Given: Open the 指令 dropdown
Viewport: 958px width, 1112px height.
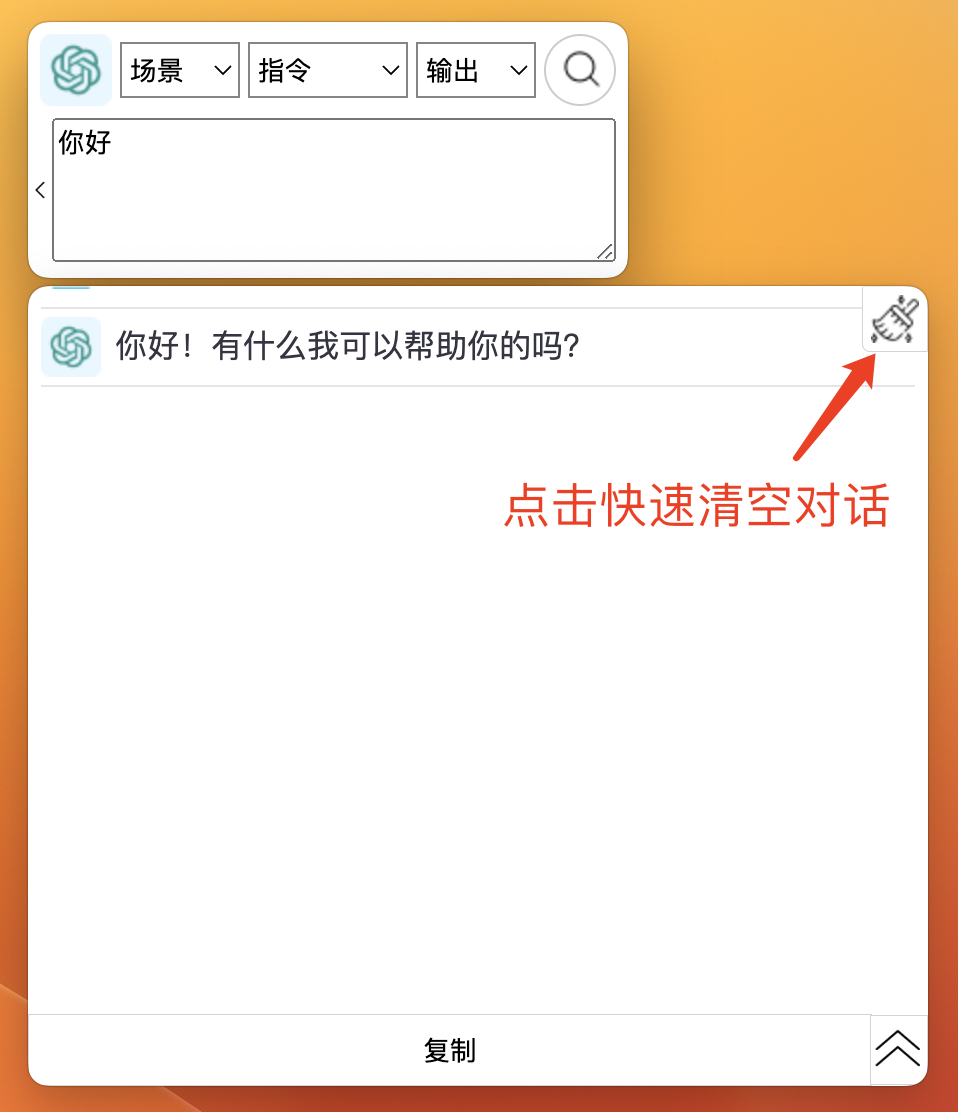Looking at the screenshot, I should [x=328, y=70].
